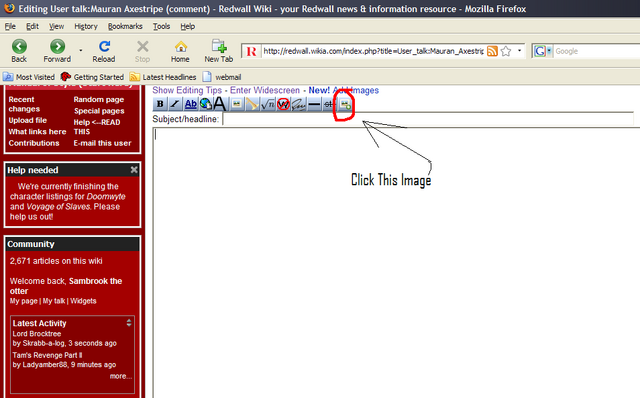
Task: Open My page link
Action: [x=23, y=301]
